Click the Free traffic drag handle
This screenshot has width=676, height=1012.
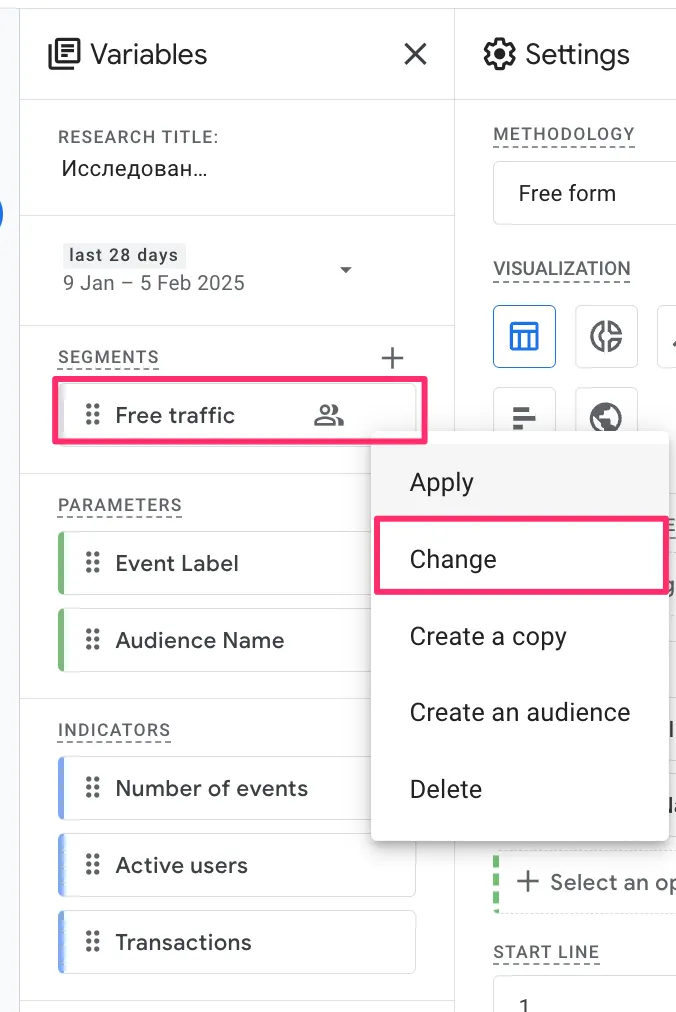tap(93, 415)
